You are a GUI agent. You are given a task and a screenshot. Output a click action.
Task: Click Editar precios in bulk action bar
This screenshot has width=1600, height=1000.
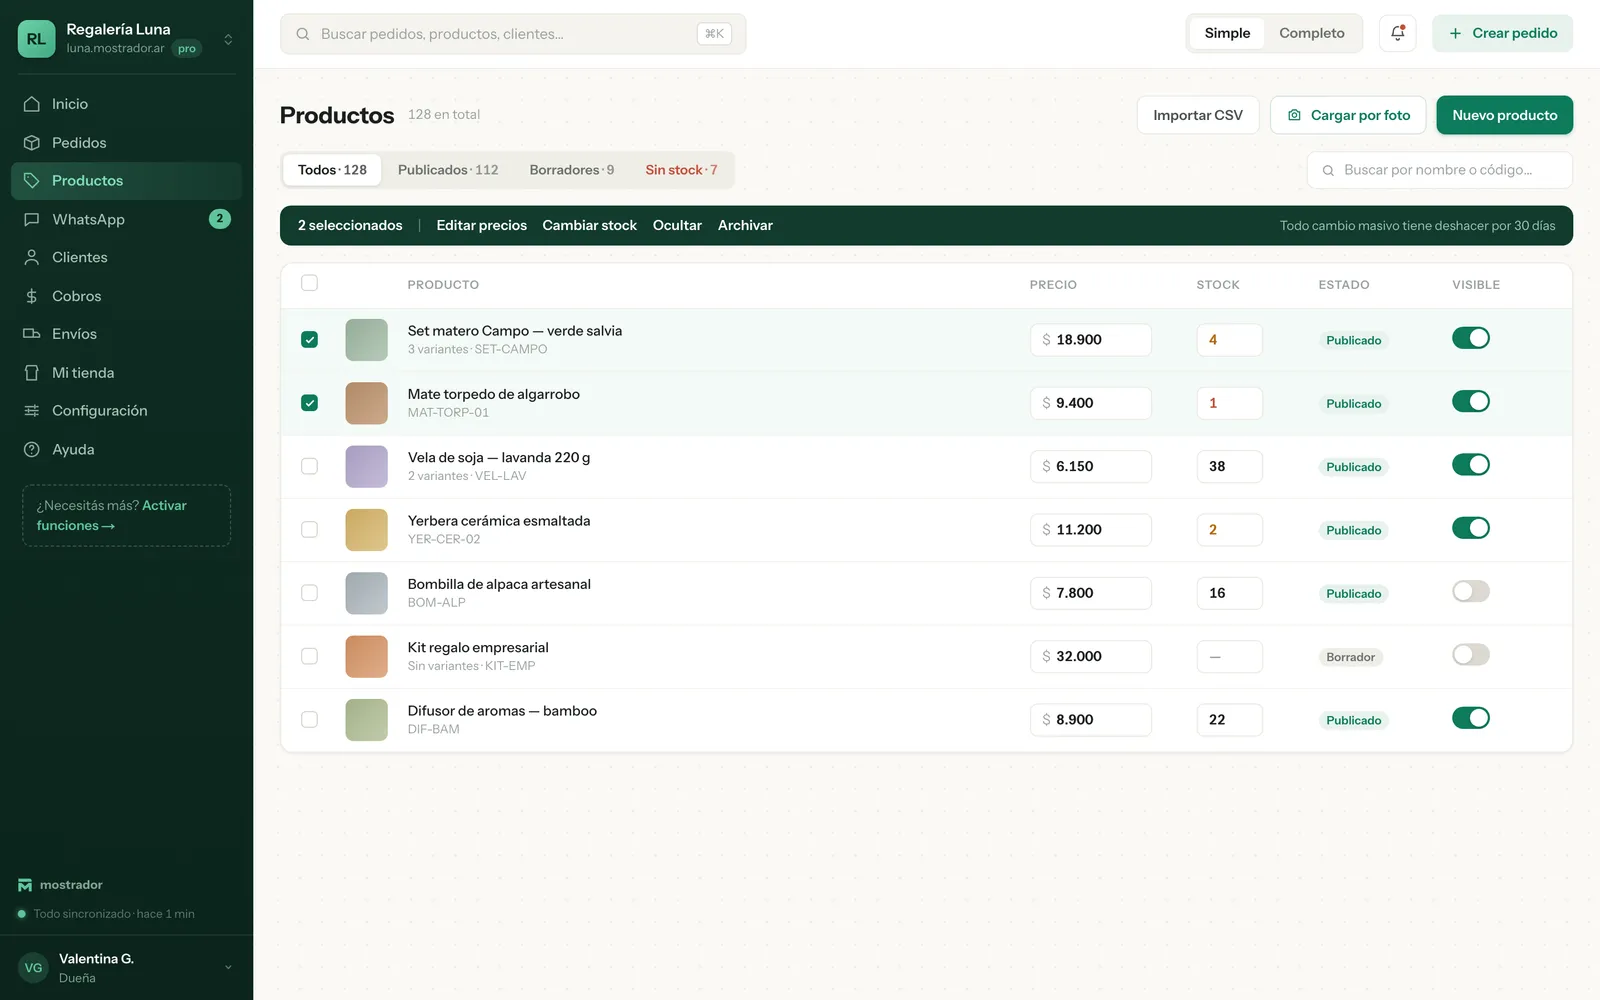[481, 226]
